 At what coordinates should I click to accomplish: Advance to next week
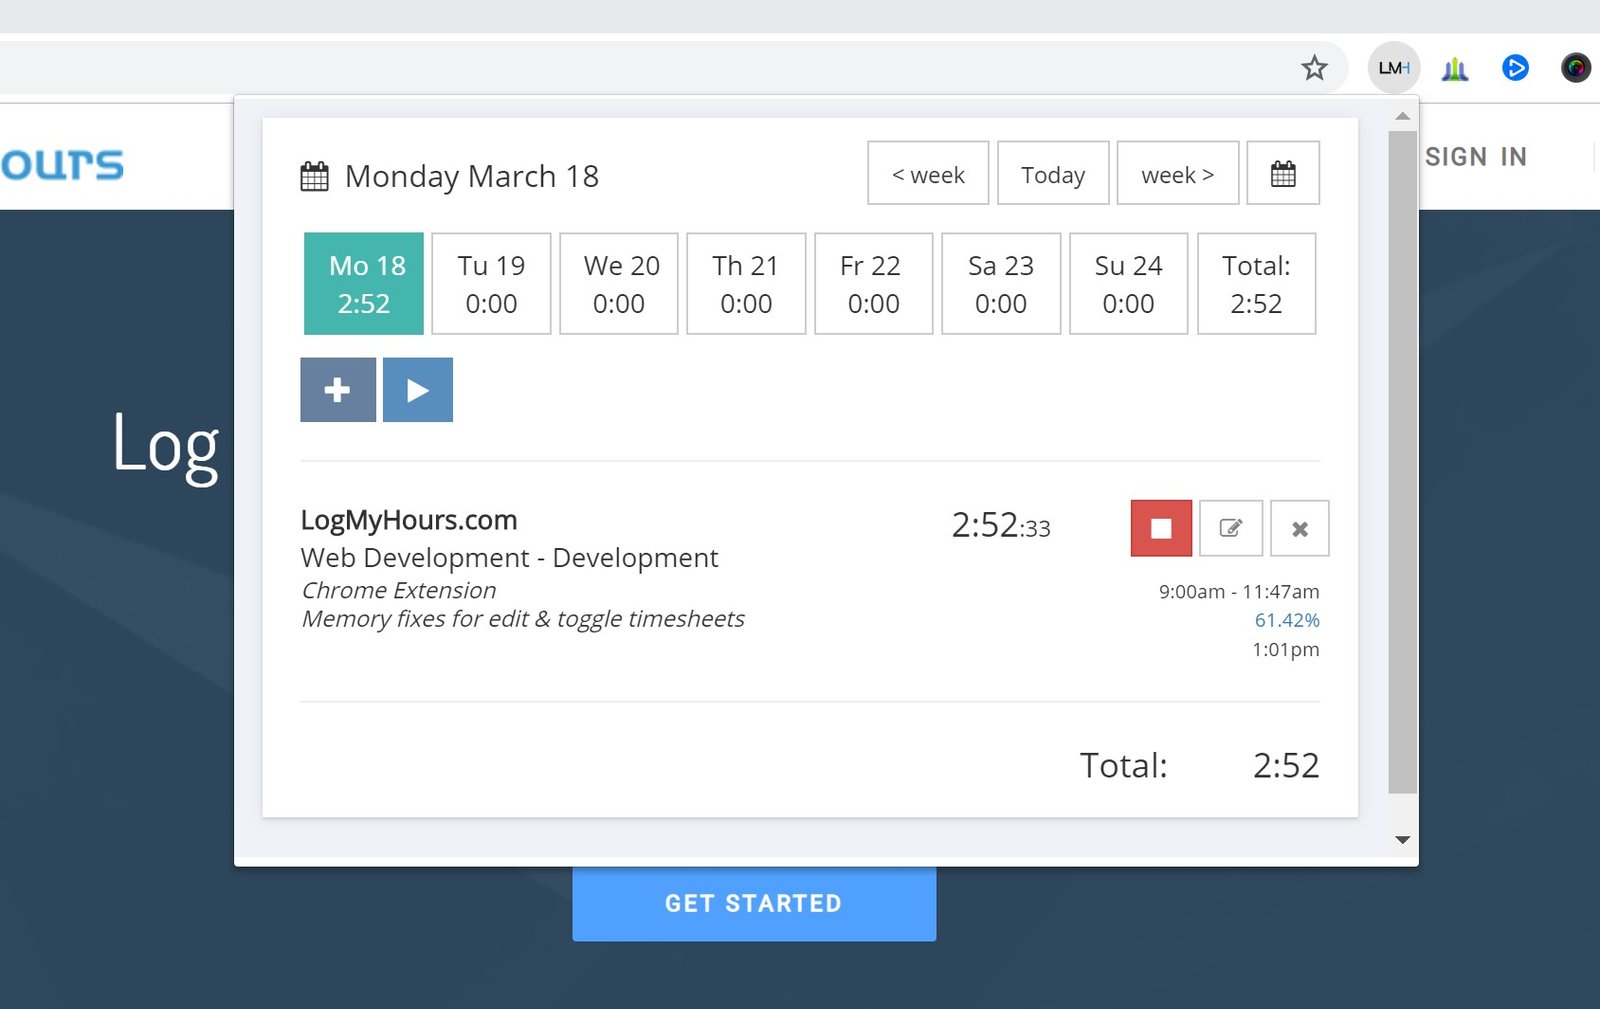click(x=1177, y=174)
